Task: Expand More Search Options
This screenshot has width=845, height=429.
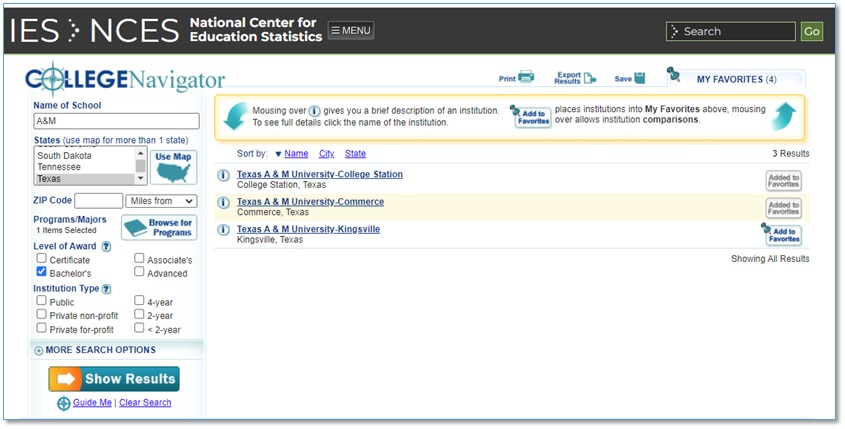Action: point(95,350)
